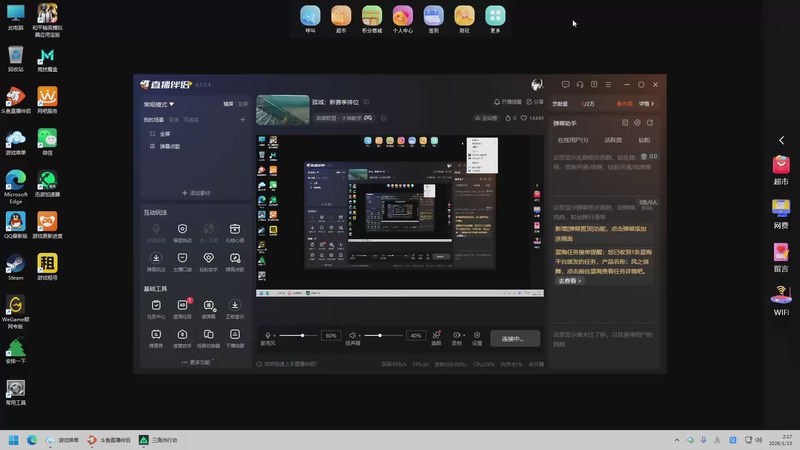
Task: Open 详情 details arrow in contribution bar
Action: [x=646, y=104]
